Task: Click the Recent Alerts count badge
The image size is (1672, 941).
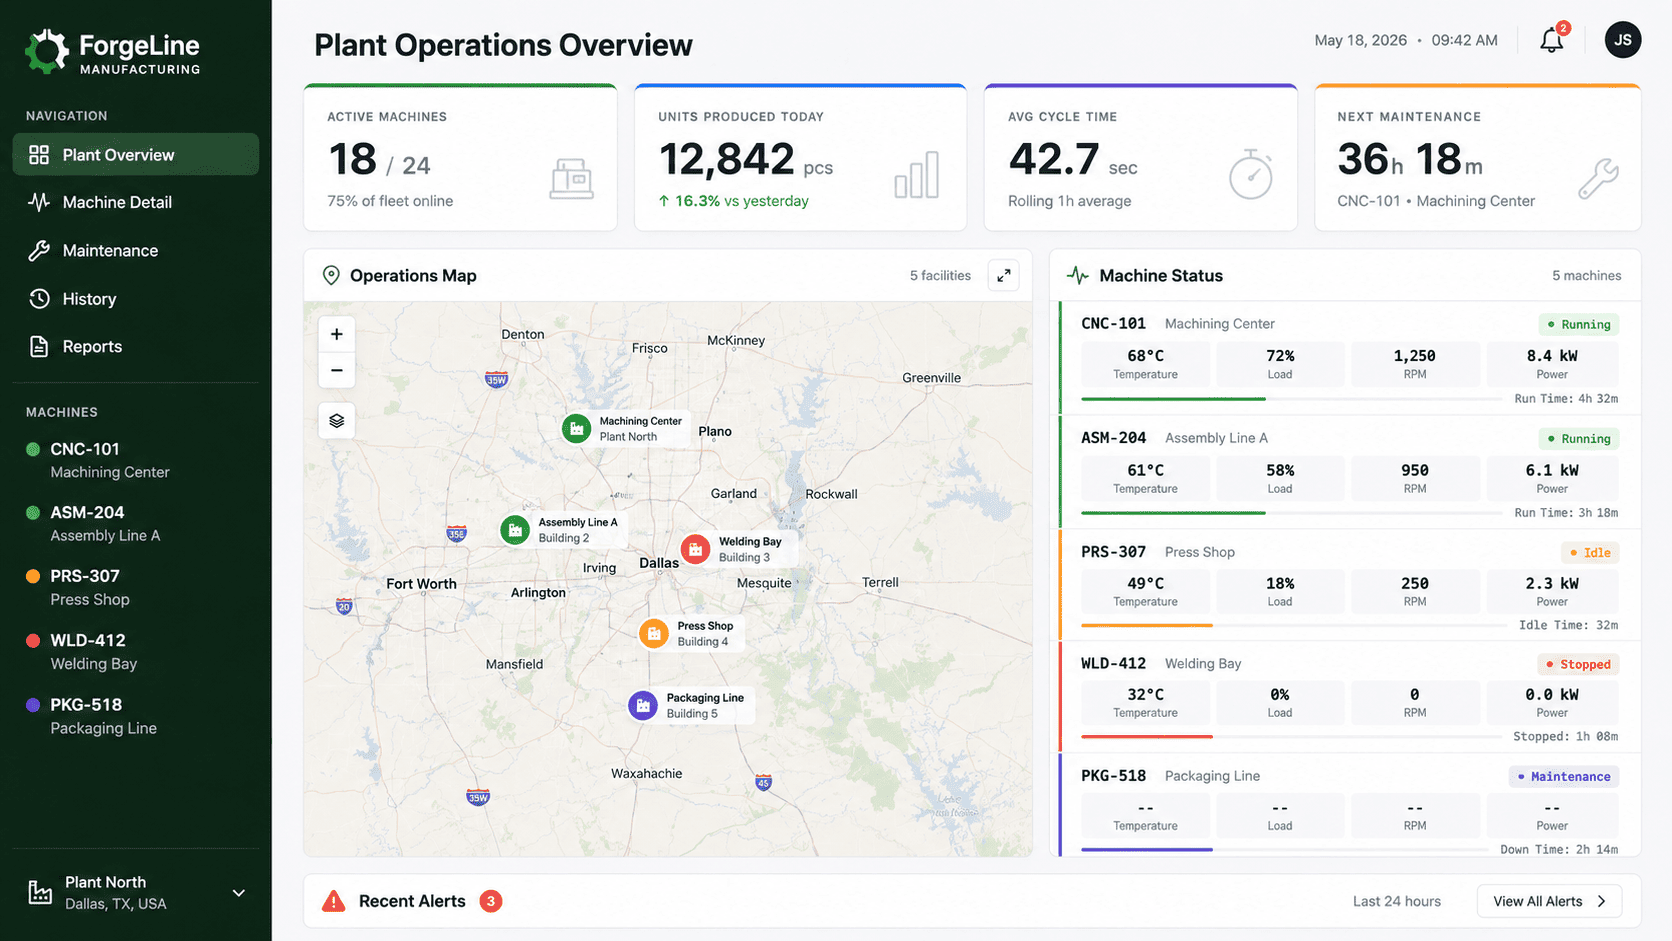Action: 490,901
